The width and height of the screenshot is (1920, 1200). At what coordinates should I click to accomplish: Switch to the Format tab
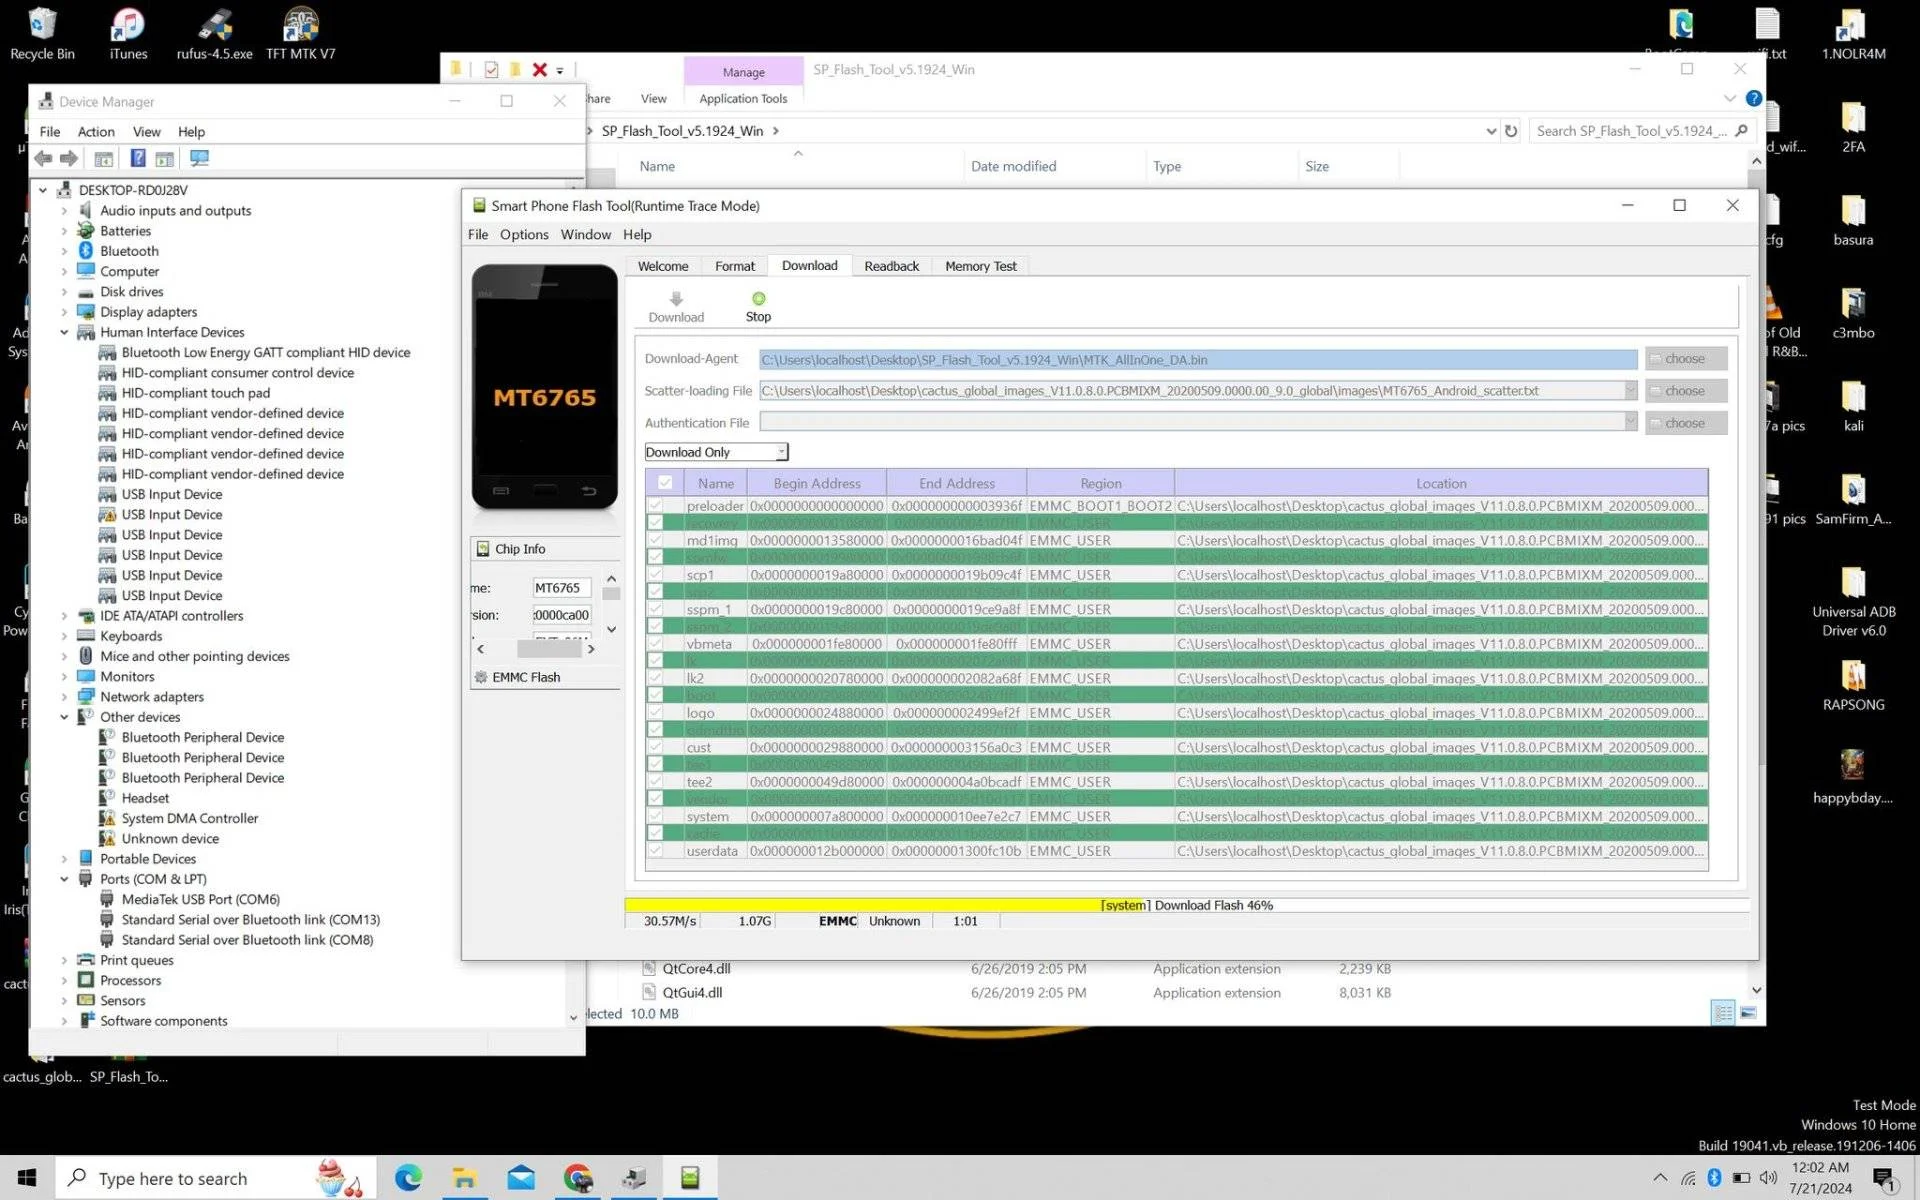(x=735, y=266)
